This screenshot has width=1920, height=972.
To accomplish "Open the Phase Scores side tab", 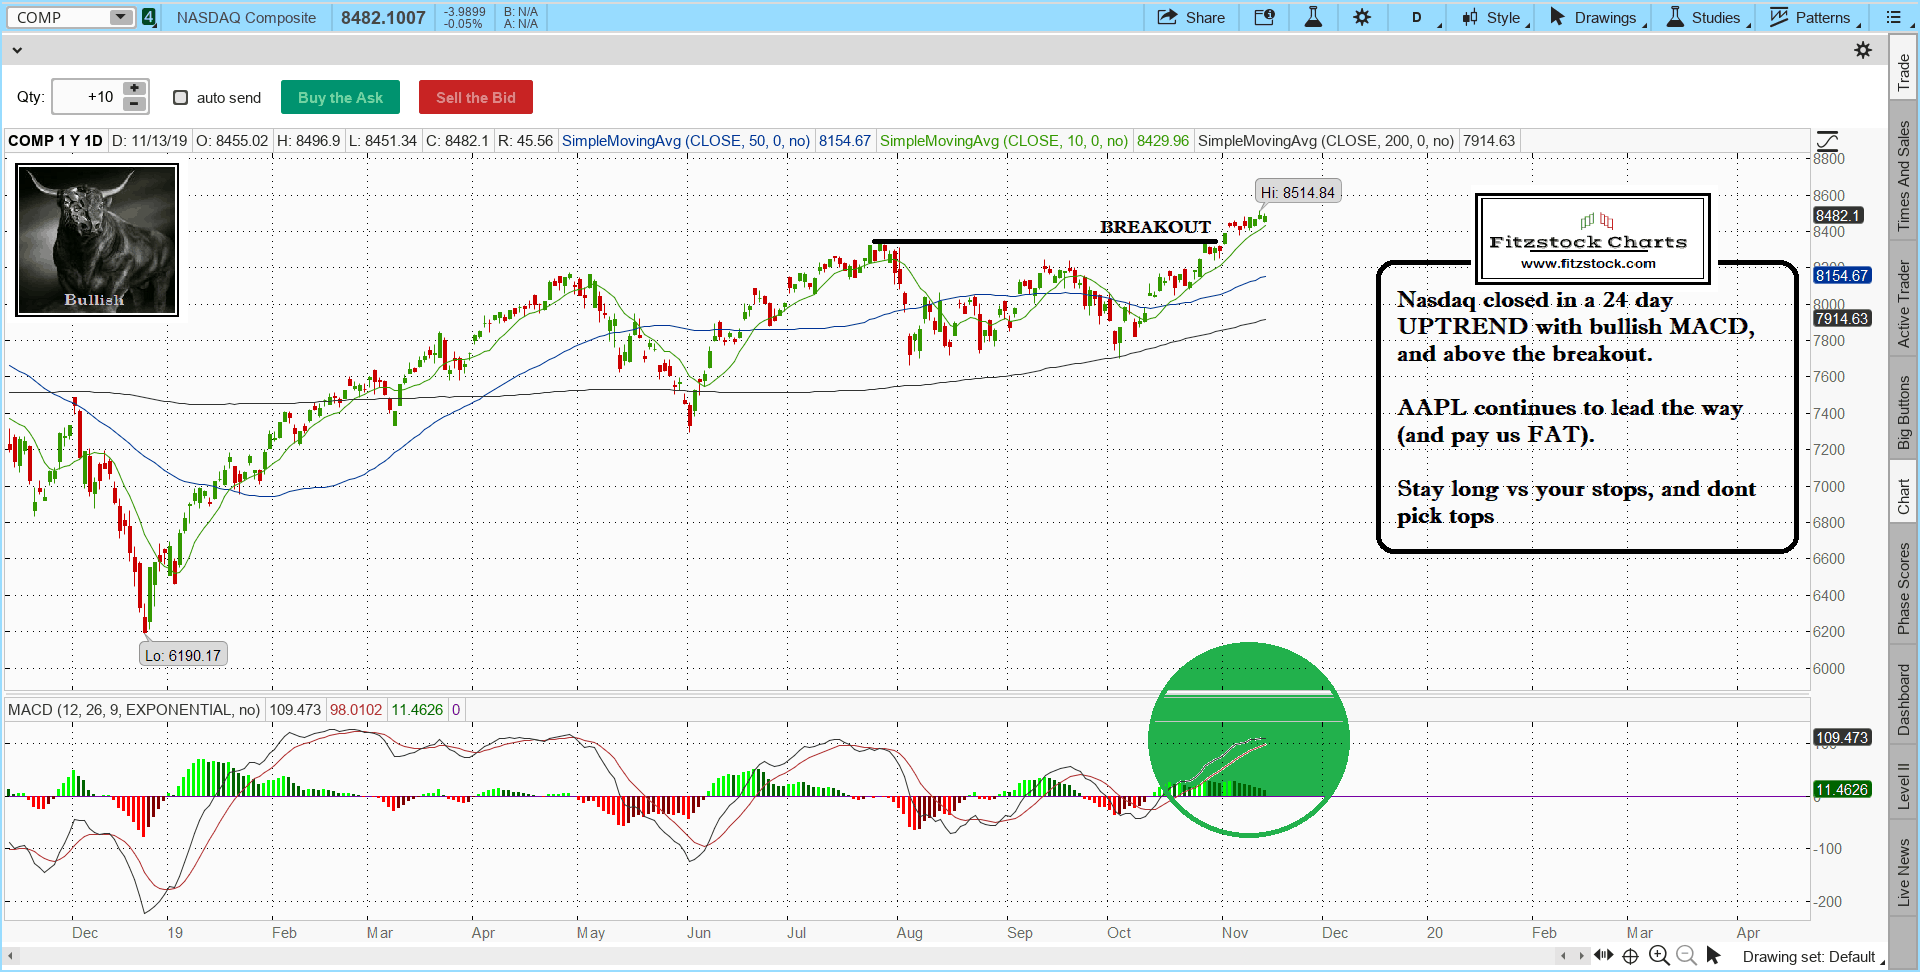I will (1903, 588).
